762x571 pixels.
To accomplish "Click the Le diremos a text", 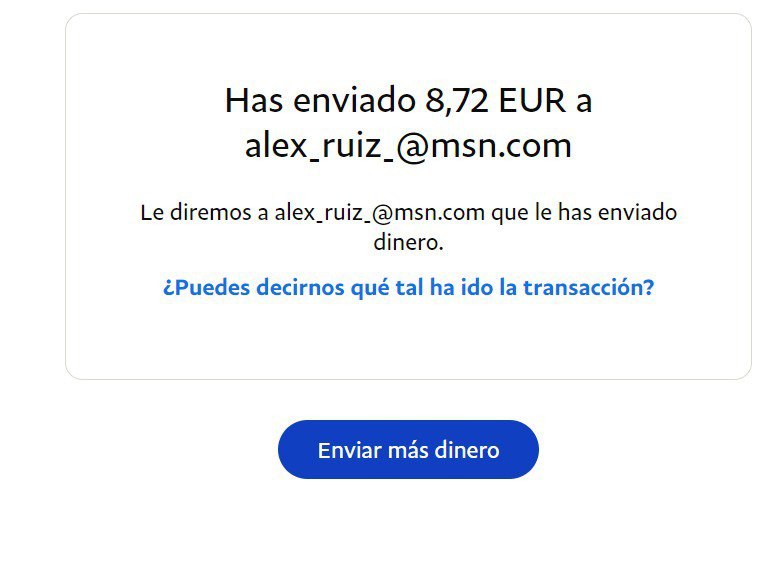I will pyautogui.click(x=204, y=213).
